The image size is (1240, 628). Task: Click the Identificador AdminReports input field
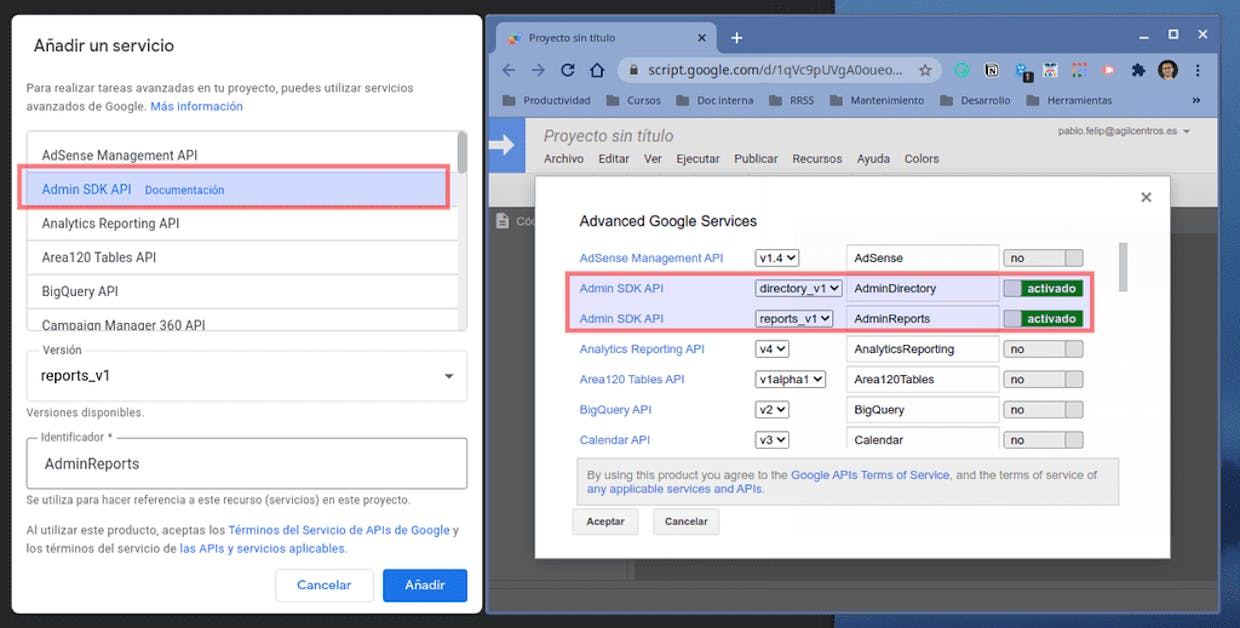247,464
